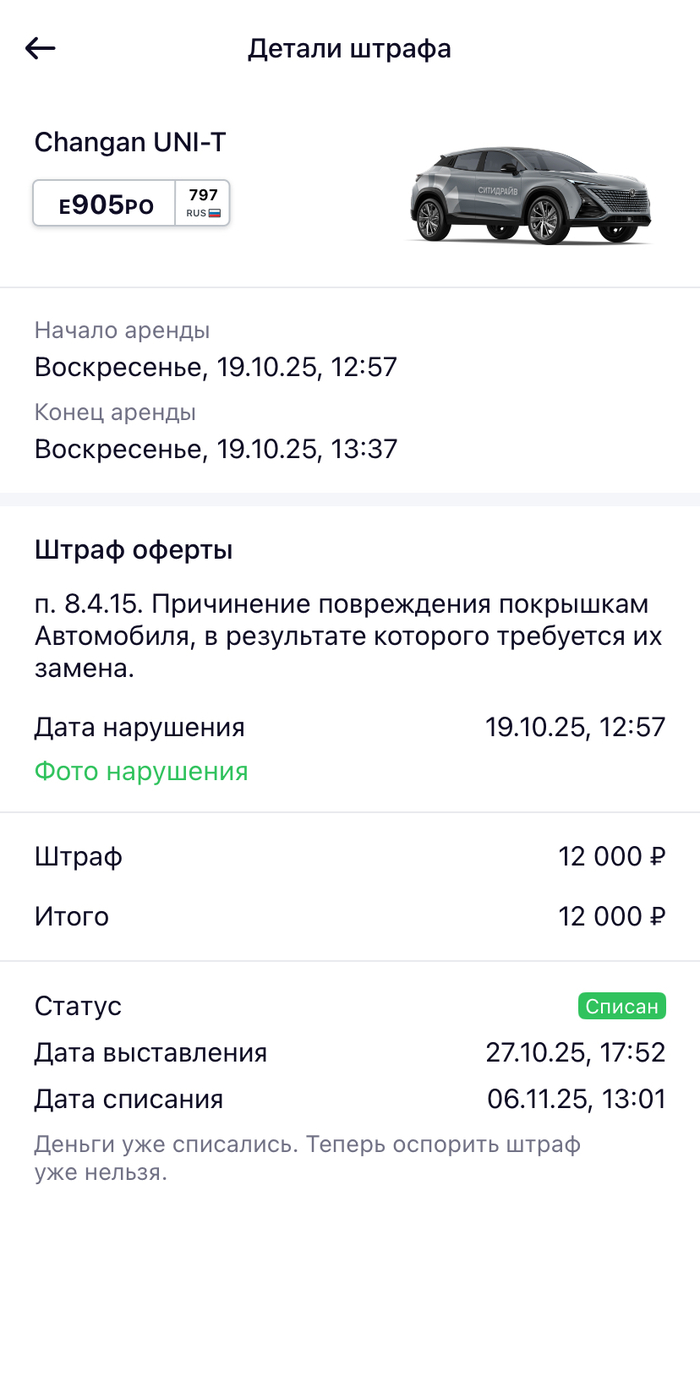
Task: Tap the Дата списания value 06.11.25
Action: [x=576, y=1100]
